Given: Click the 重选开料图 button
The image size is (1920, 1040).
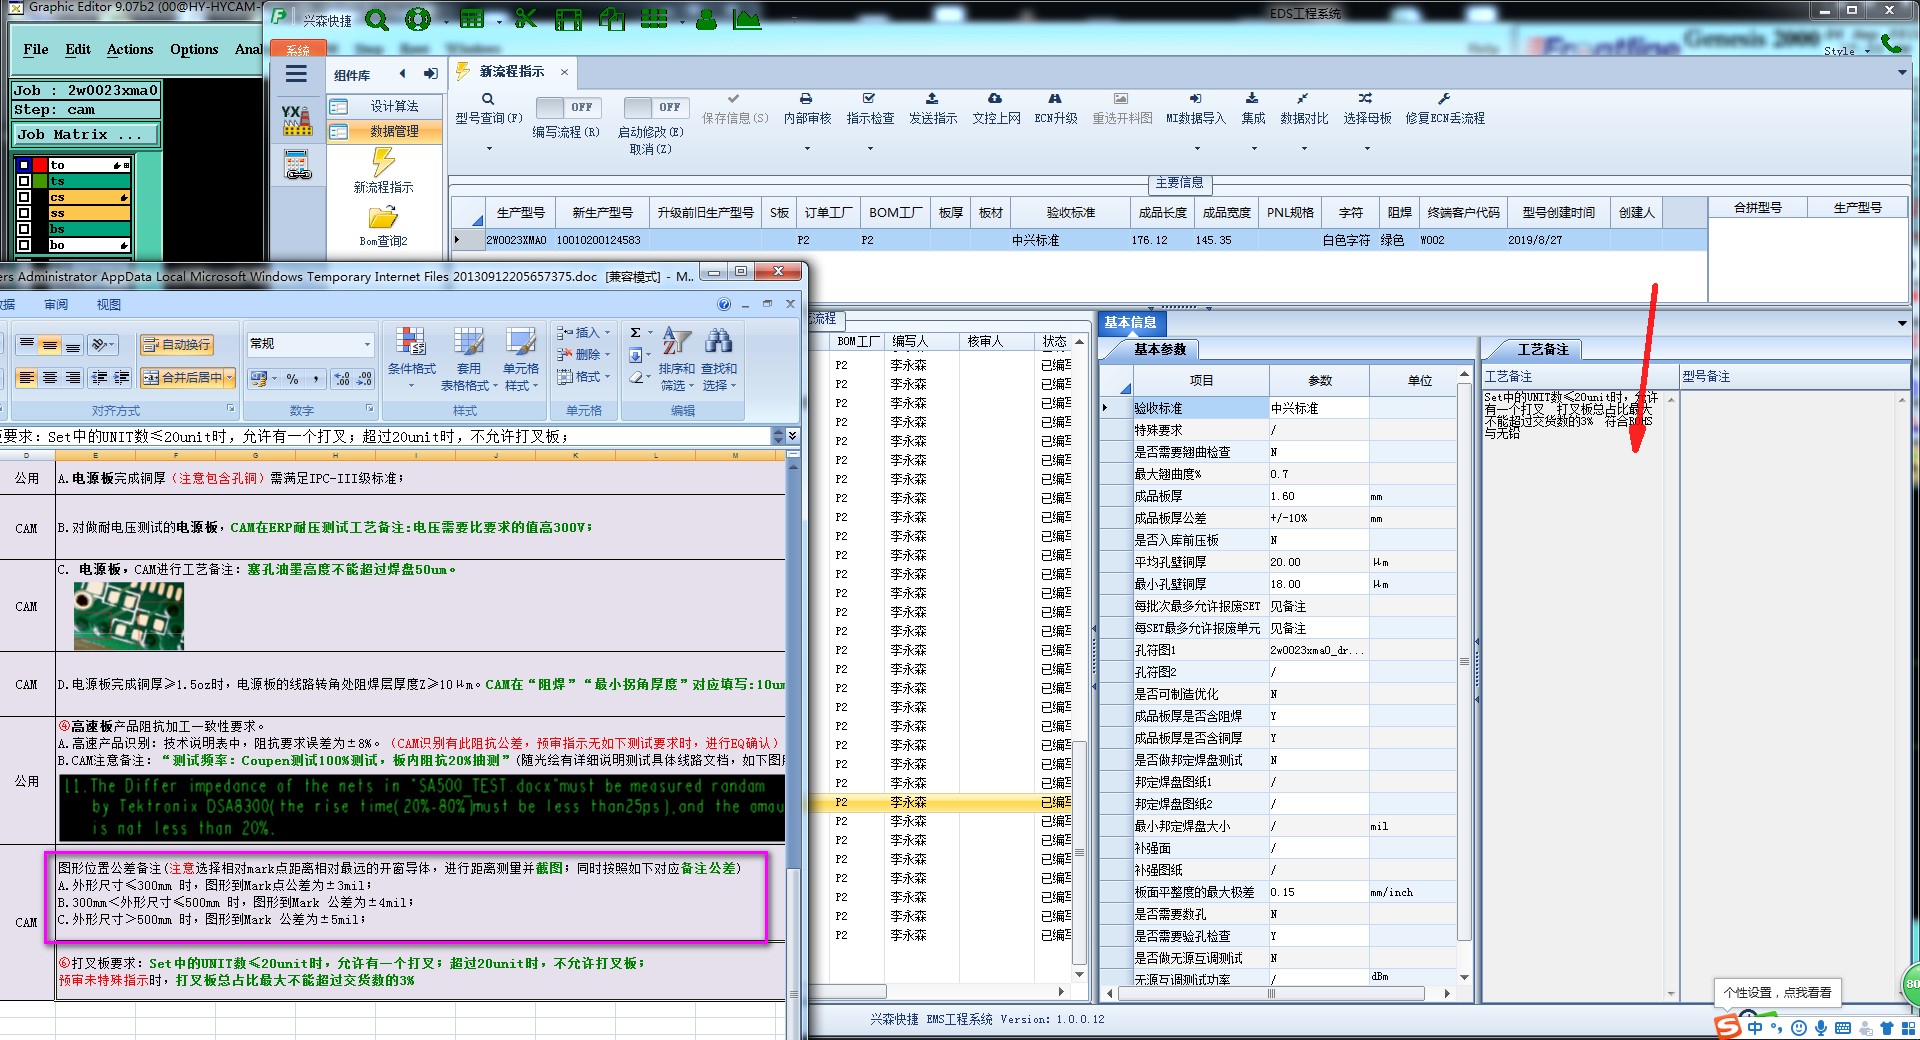Looking at the screenshot, I should click(x=1122, y=108).
